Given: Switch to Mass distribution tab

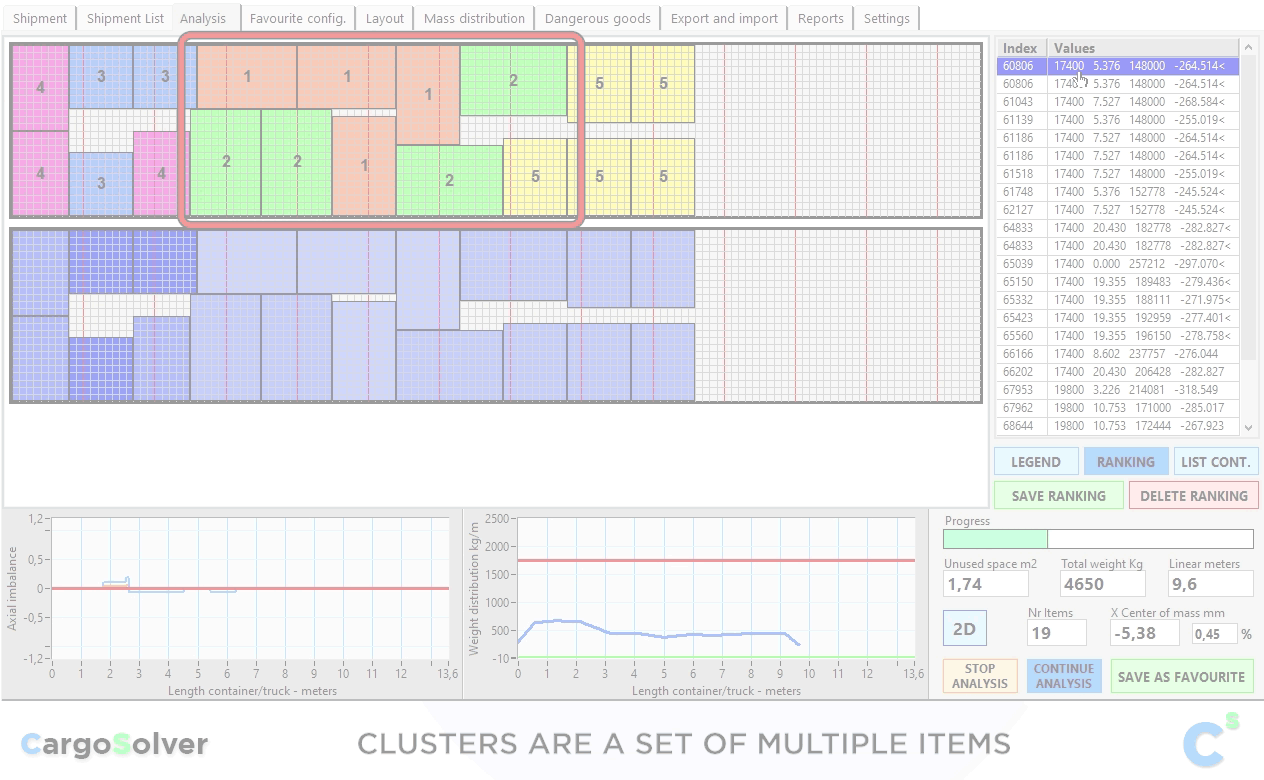Looking at the screenshot, I should [x=474, y=18].
